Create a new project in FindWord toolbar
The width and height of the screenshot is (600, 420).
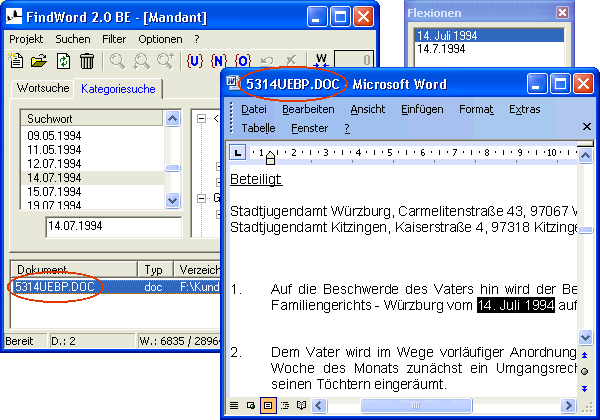(x=16, y=61)
